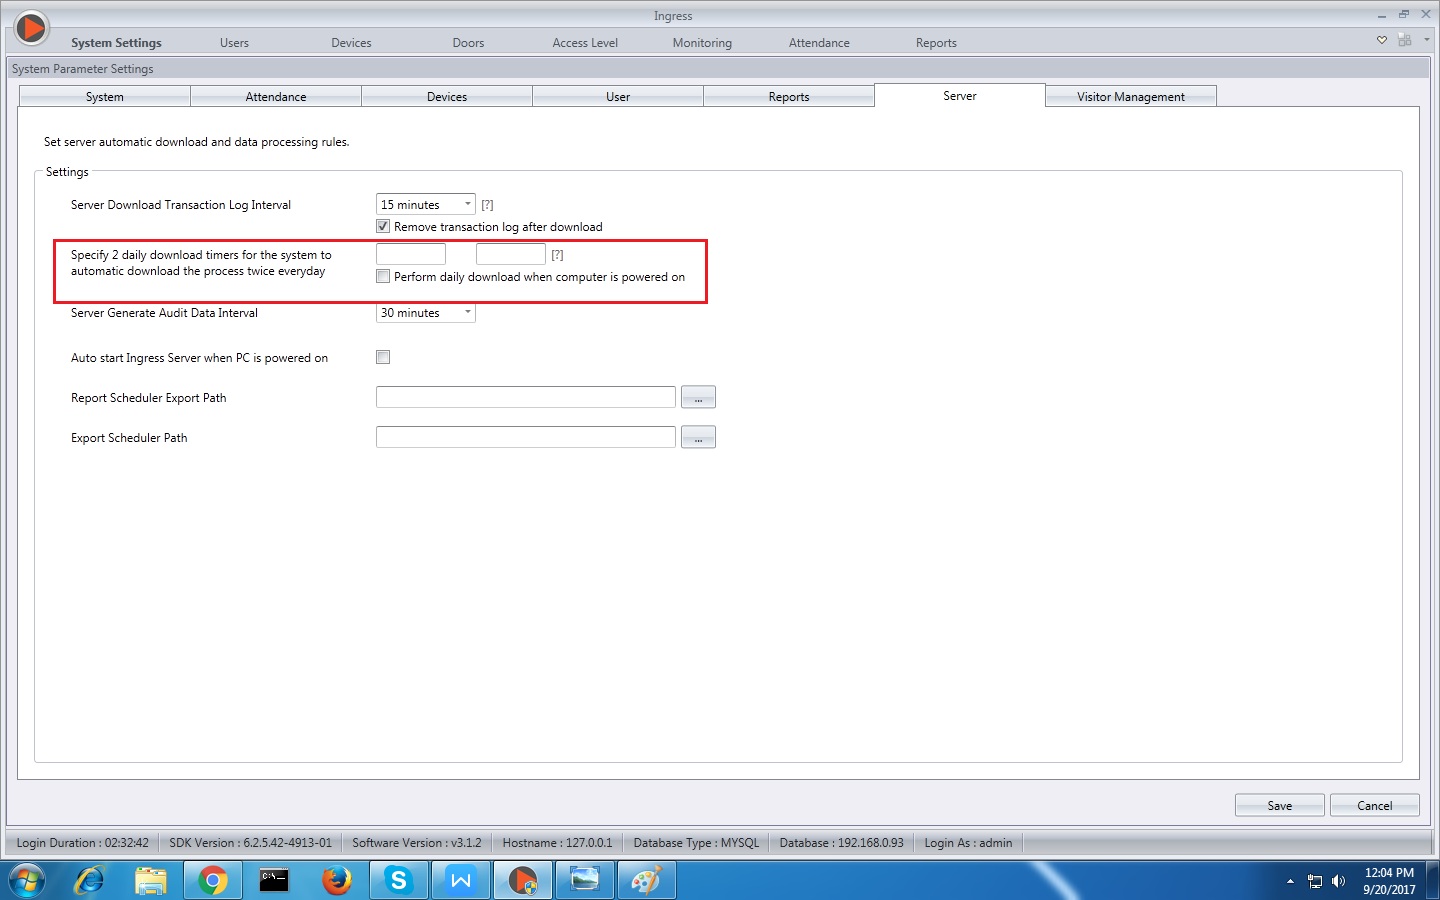Screen dimensions: 1440x900
Task: Switch to Google Chrome on the taskbar
Action: pos(212,880)
